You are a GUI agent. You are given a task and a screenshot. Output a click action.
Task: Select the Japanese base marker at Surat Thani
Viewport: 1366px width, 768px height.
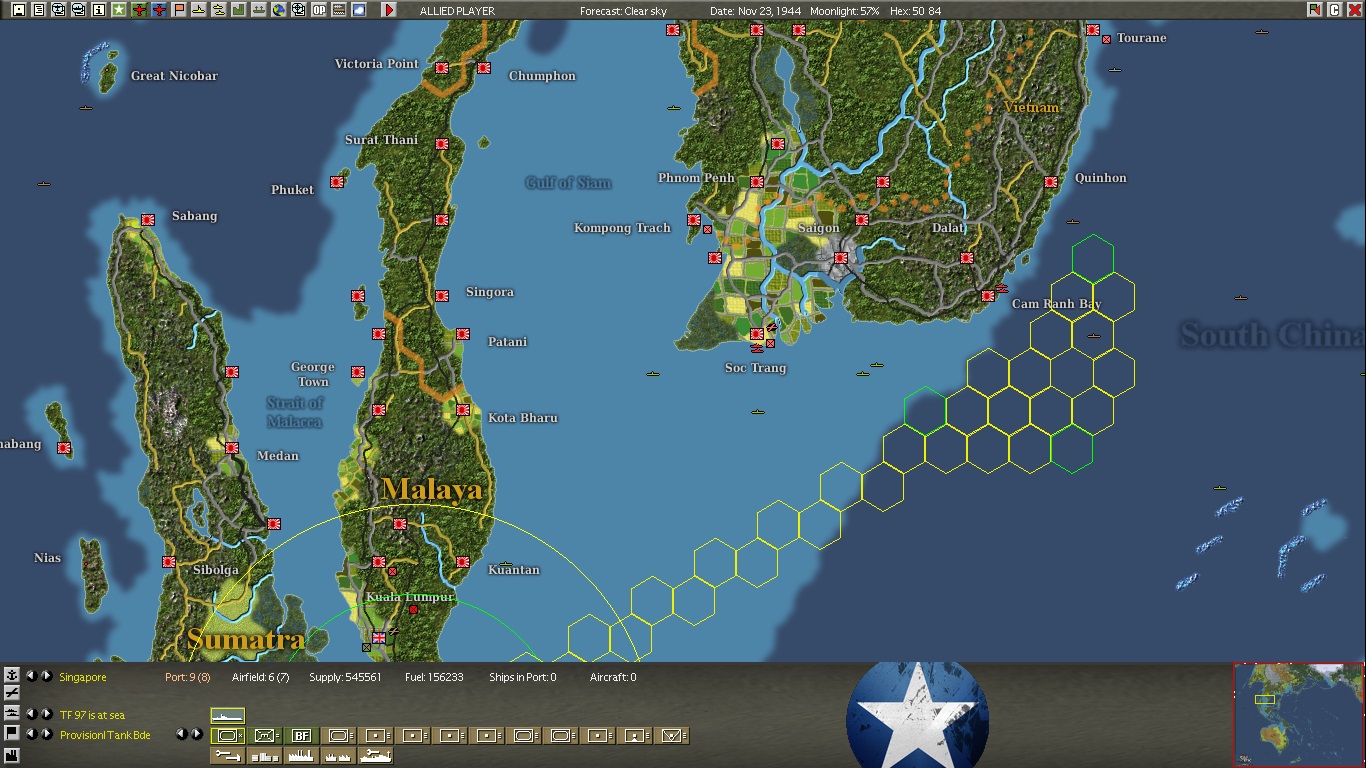[x=442, y=144]
